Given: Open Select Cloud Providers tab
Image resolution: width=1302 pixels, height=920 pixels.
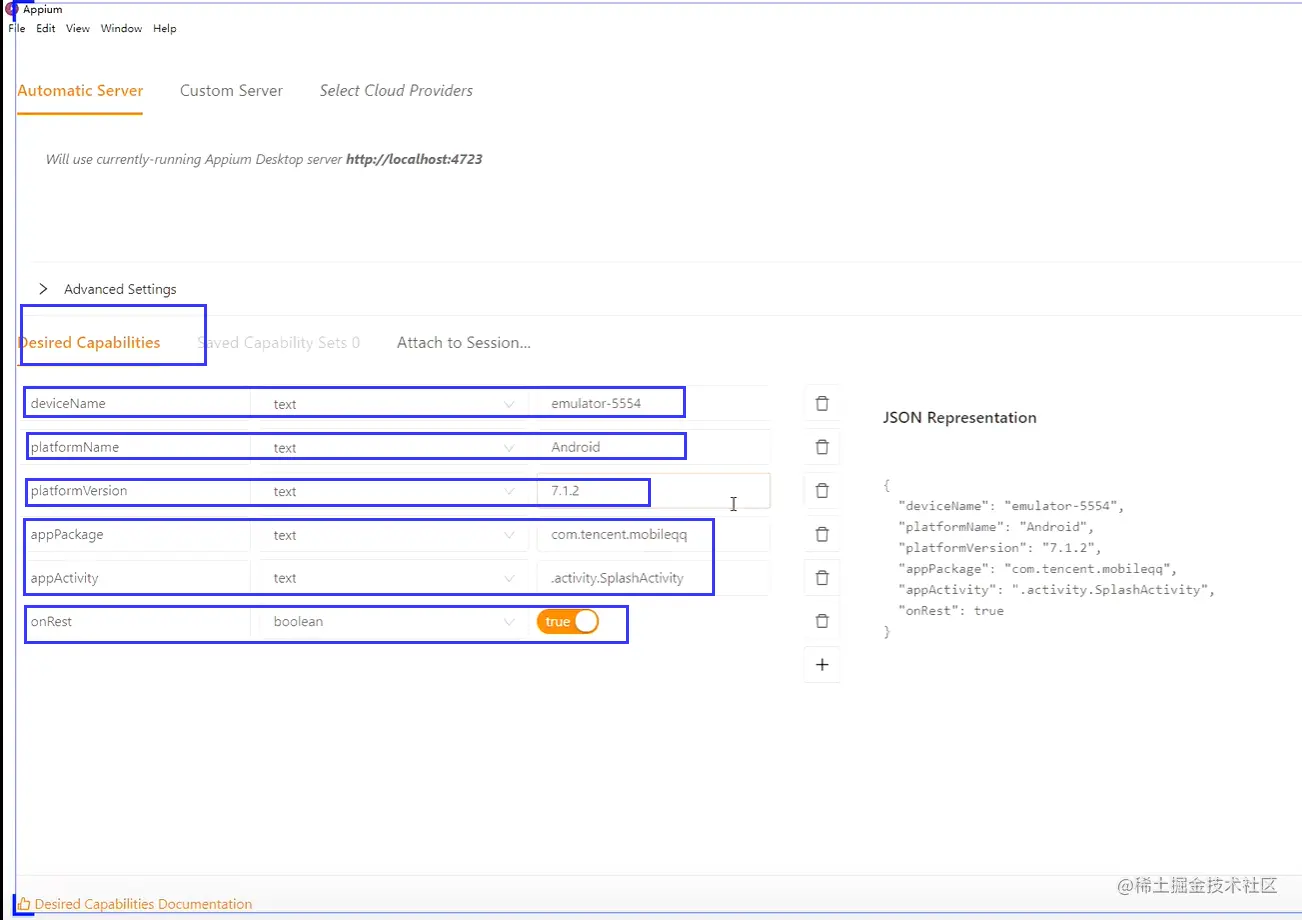Looking at the screenshot, I should tap(396, 90).
